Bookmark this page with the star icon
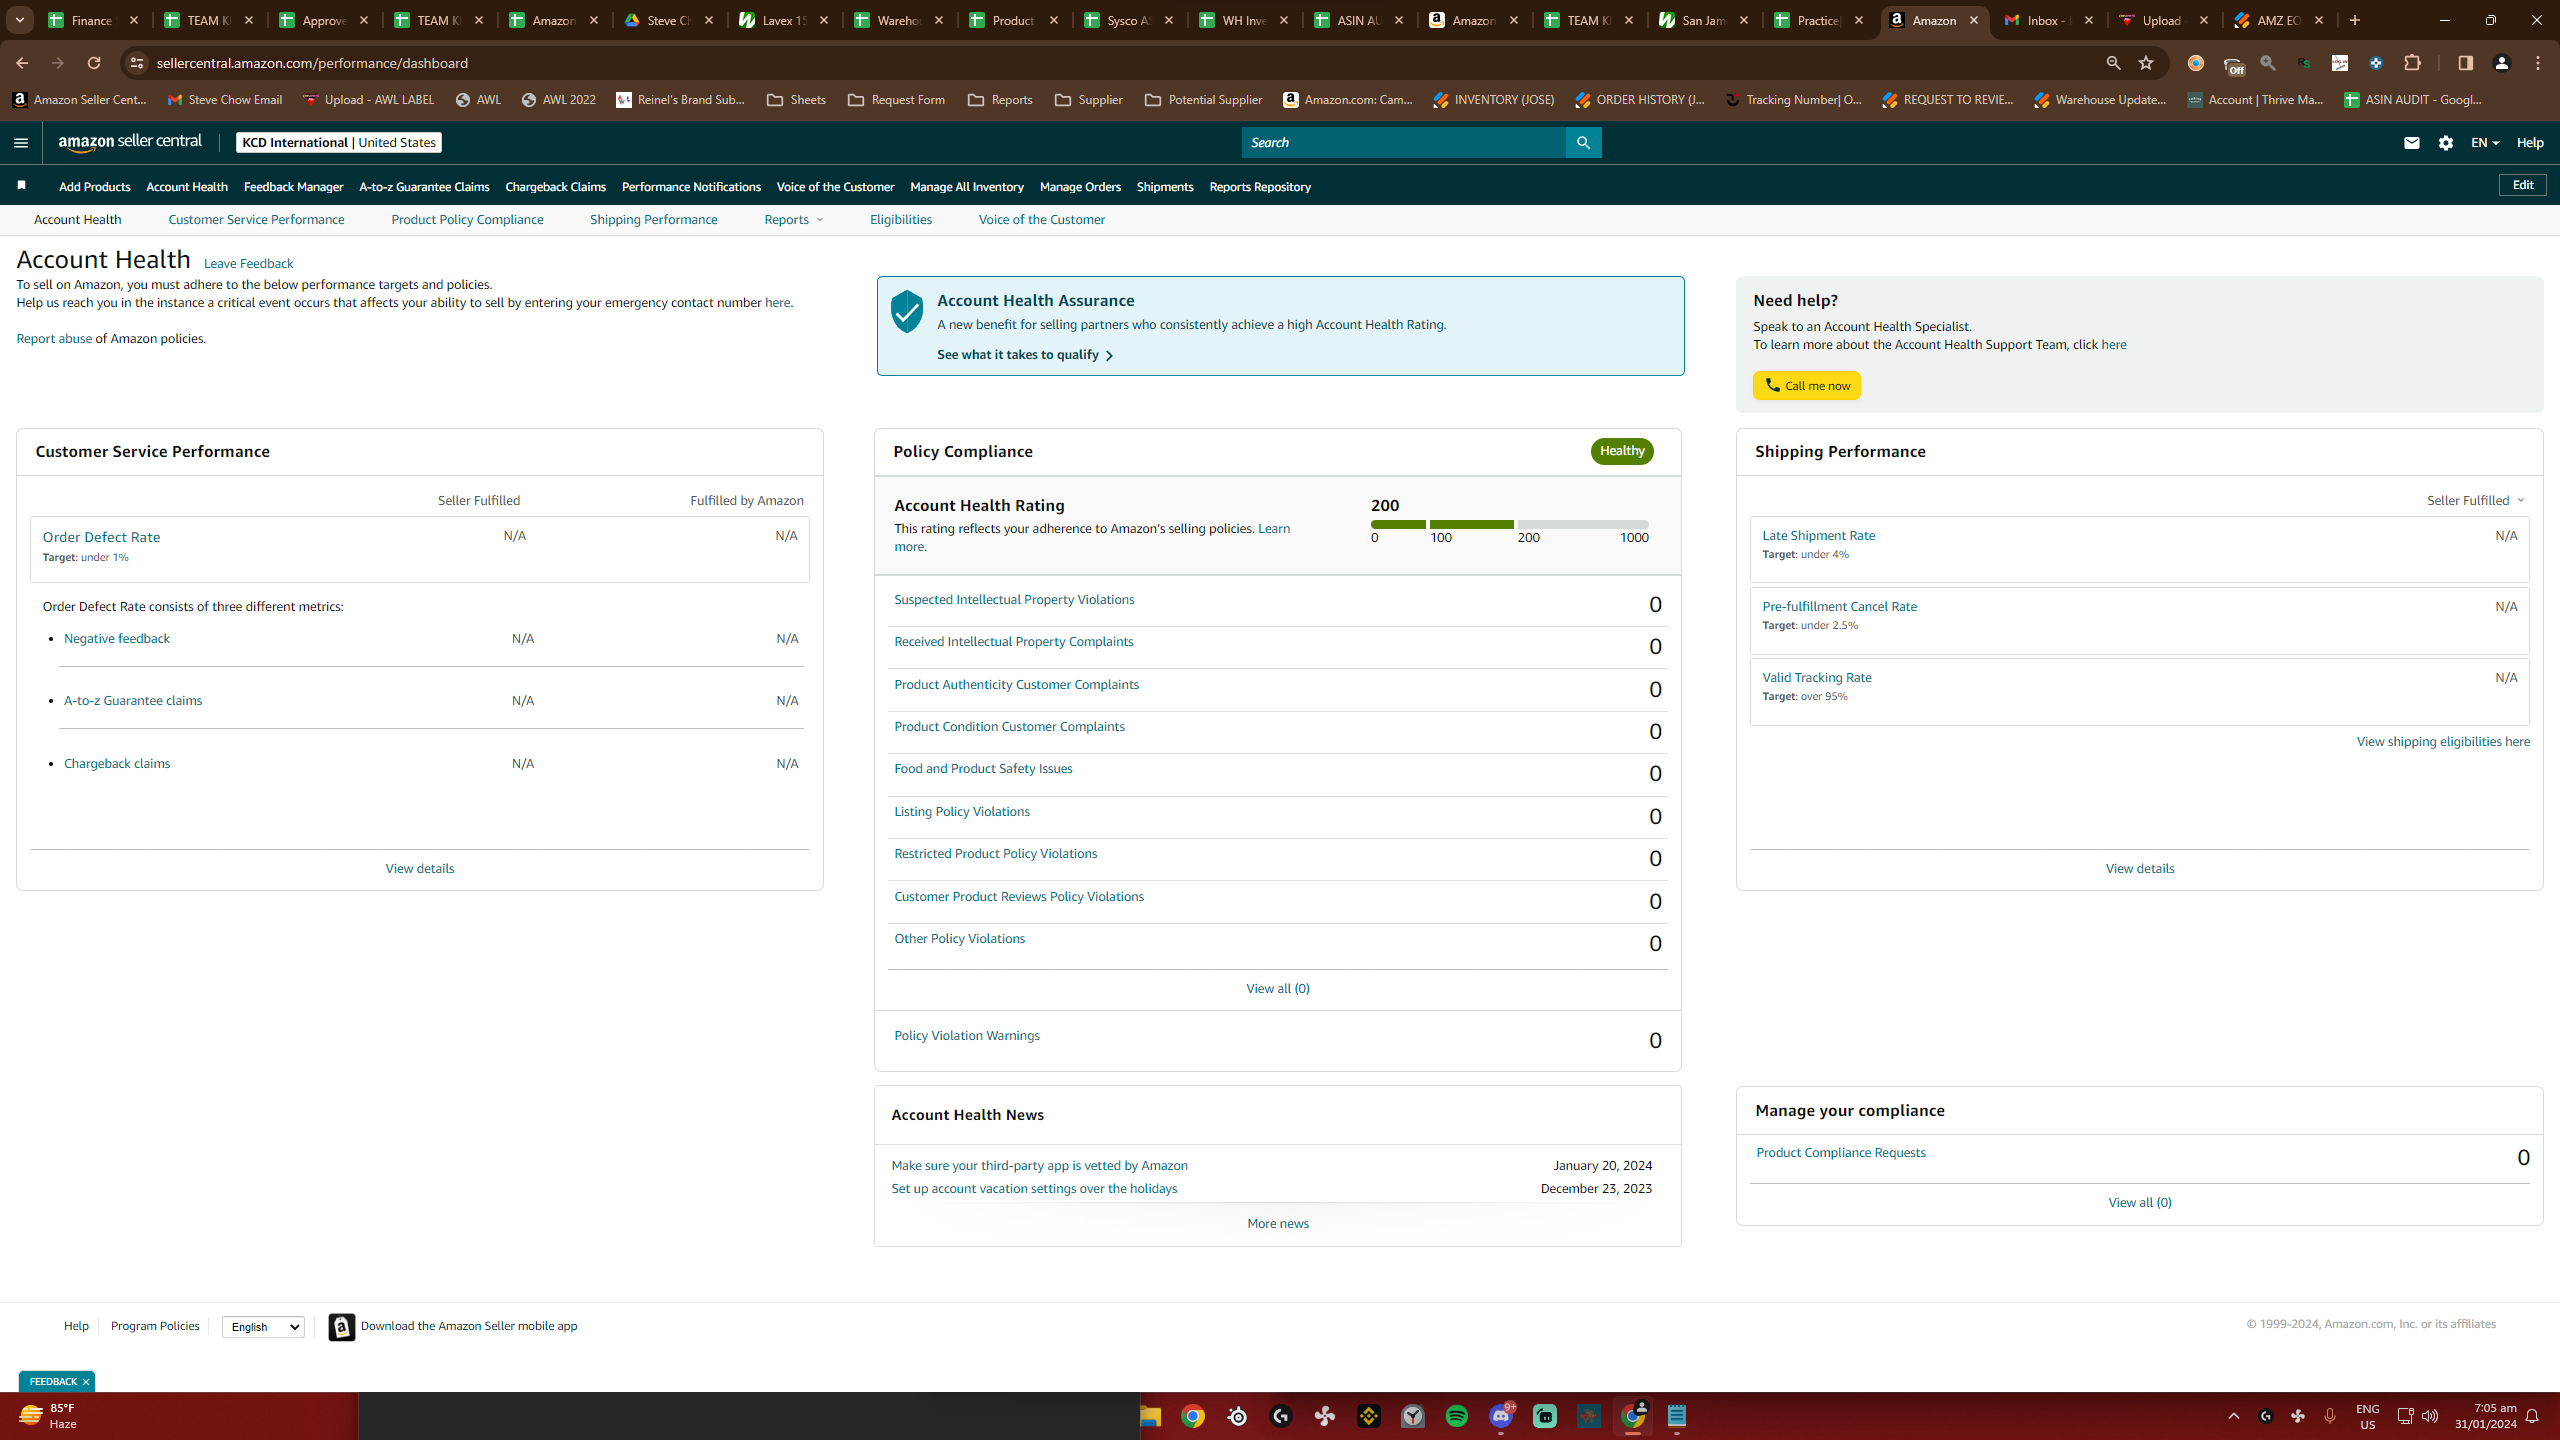The image size is (2560, 1440). [2146, 63]
